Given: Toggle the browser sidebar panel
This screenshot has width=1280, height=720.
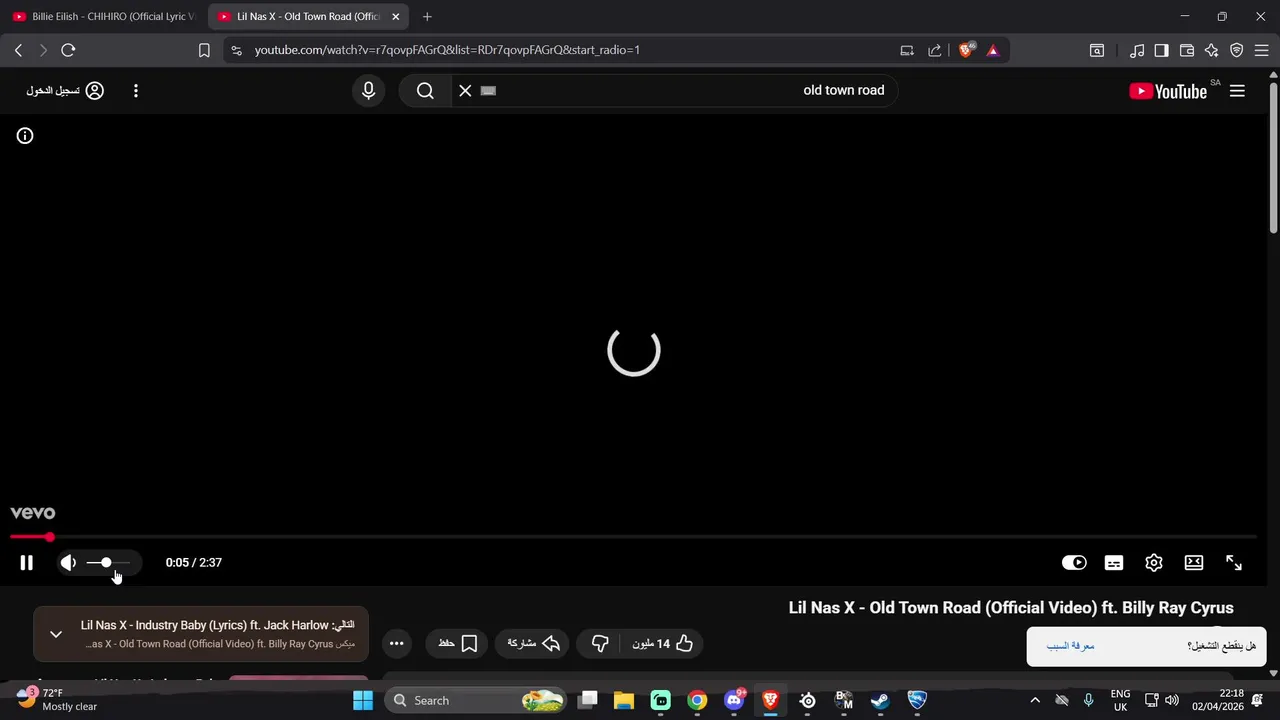Looking at the screenshot, I should [1161, 50].
